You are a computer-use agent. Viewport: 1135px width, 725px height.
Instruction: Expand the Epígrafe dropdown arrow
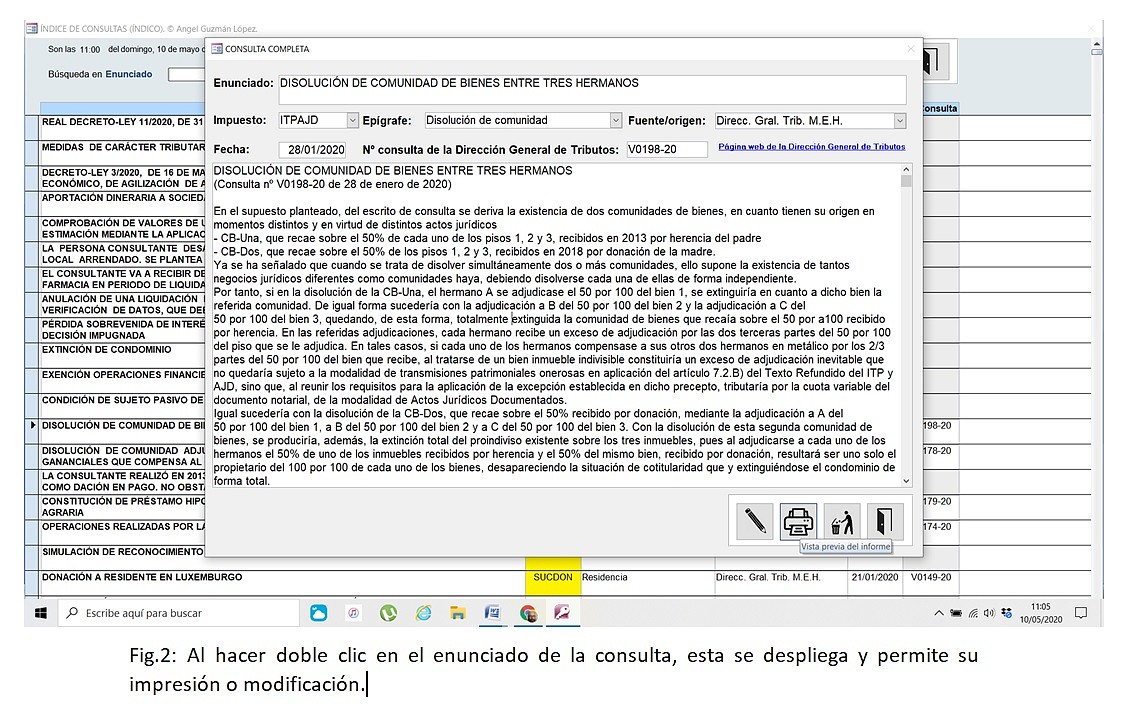coord(615,121)
